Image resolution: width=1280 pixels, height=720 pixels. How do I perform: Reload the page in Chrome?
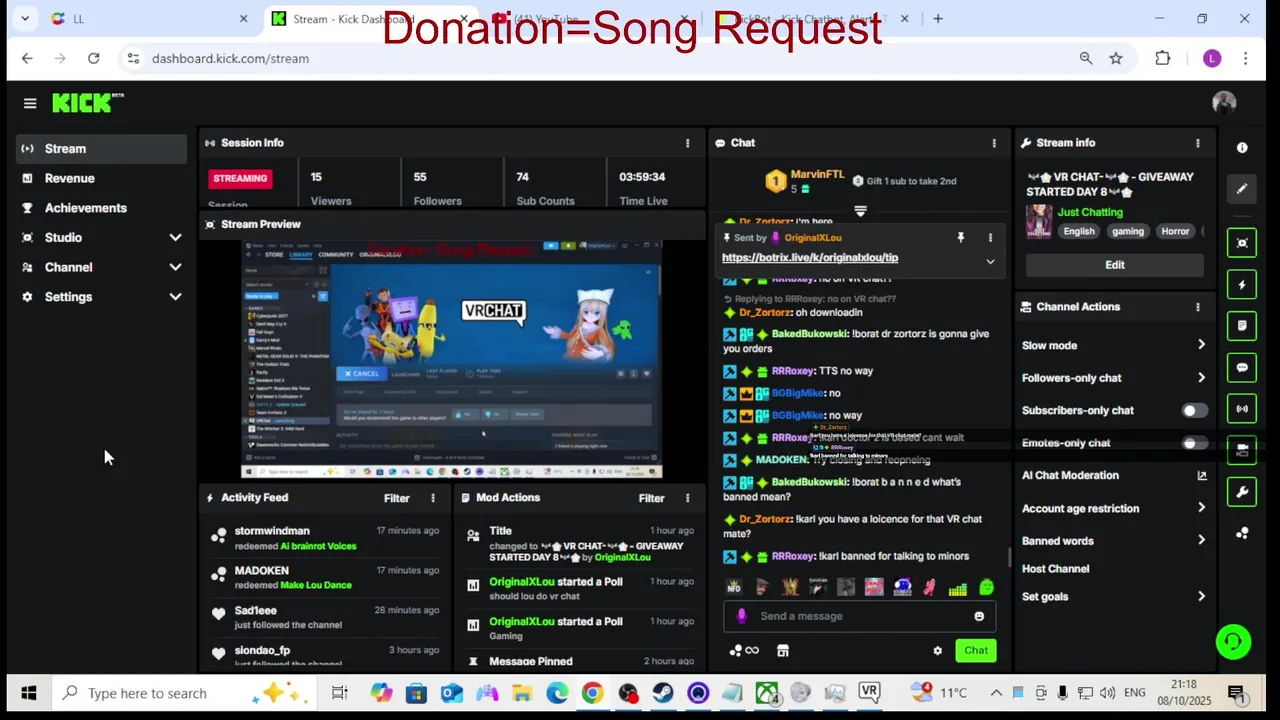coord(93,58)
